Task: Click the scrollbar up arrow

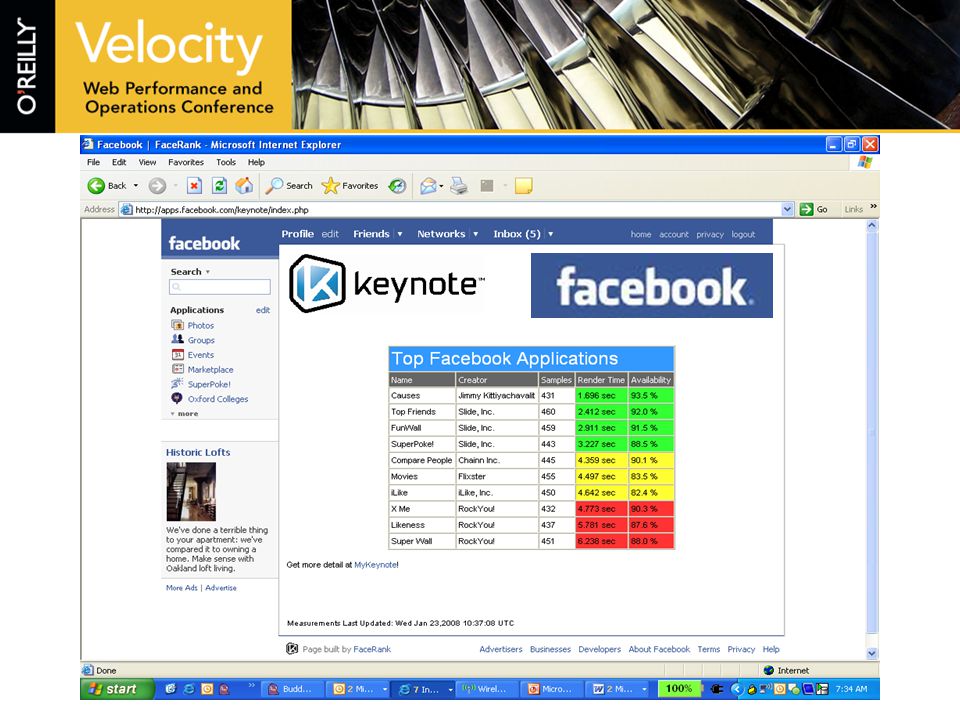Action: [872, 225]
